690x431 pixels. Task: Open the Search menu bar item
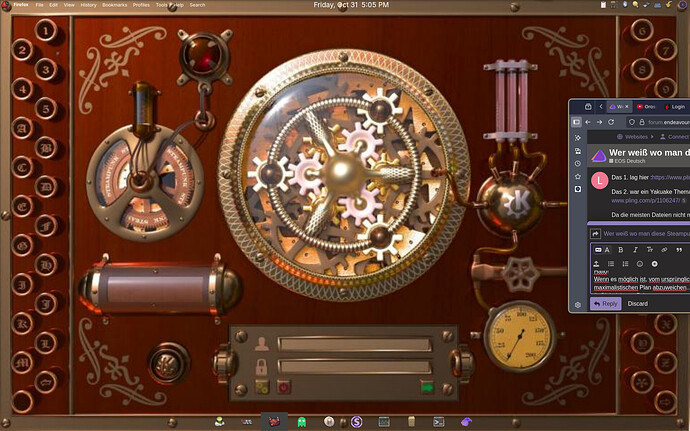[197, 5]
